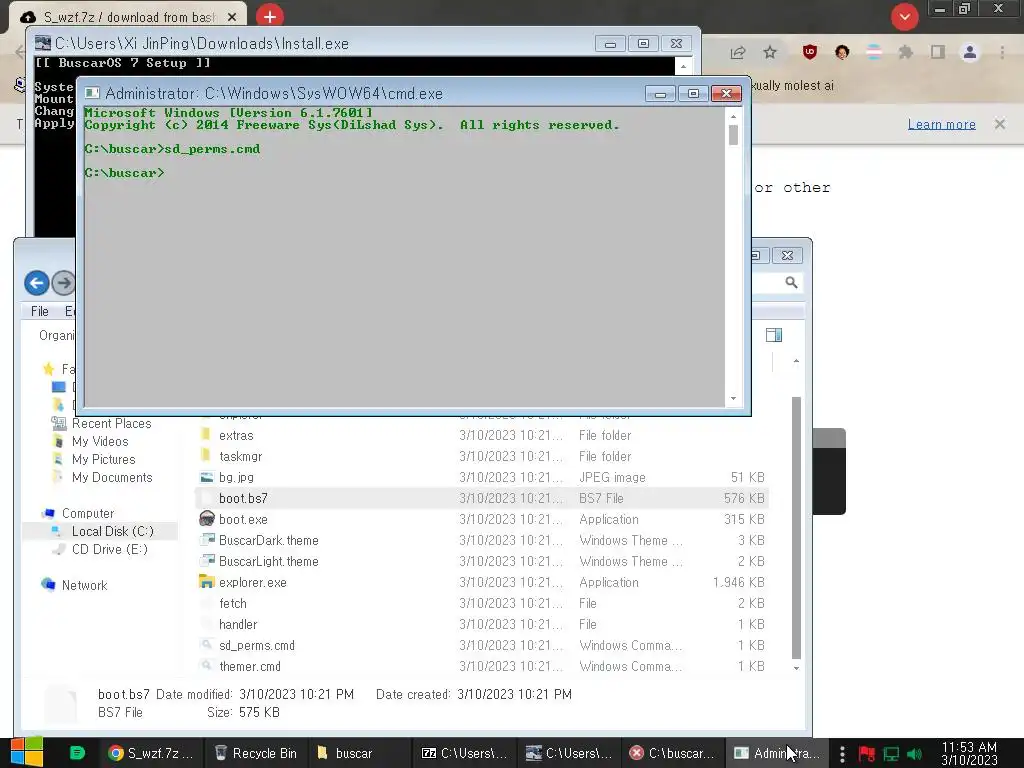Click the Install.exe window title icon
Screen dimensions: 1024x768
pos(43,43)
